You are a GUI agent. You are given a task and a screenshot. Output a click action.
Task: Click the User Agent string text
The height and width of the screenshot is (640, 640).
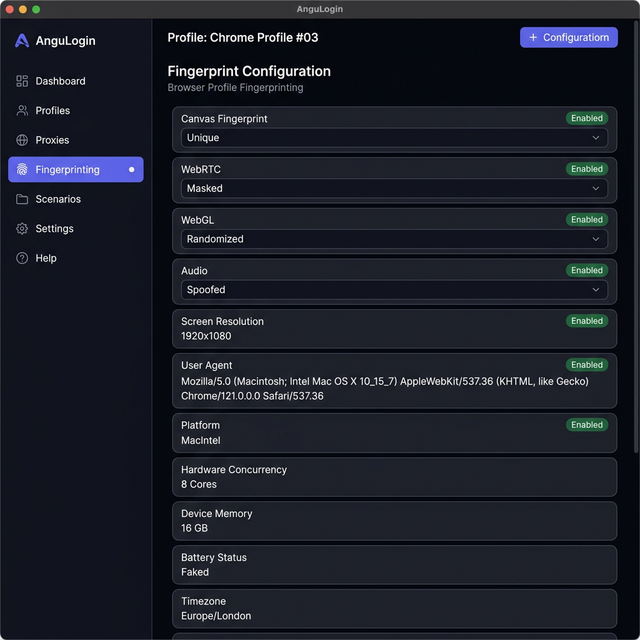pos(384,389)
